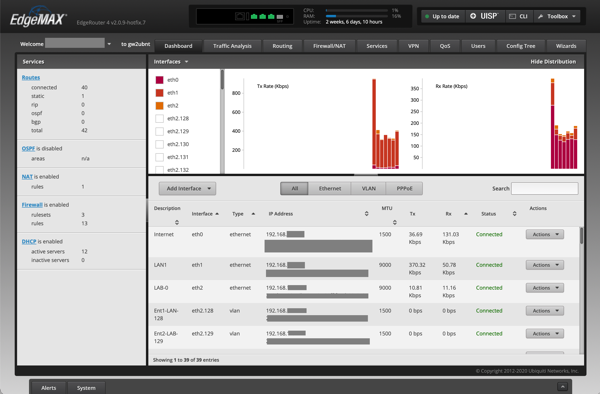This screenshot has width=600, height=394.
Task: Sort table by Interface column arrow
Action: [x=217, y=213]
